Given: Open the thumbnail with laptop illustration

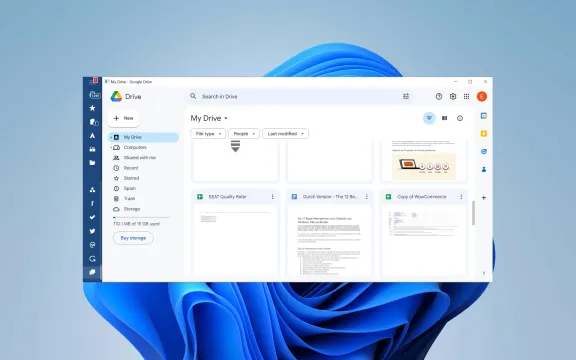Looking at the screenshot, I should pos(424,160).
